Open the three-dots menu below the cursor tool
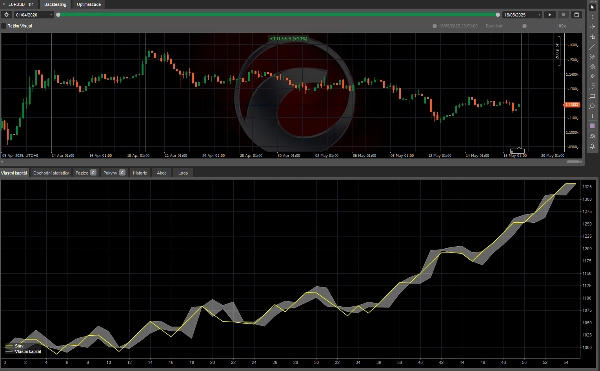This screenshot has height=371, width=600. point(592,17)
